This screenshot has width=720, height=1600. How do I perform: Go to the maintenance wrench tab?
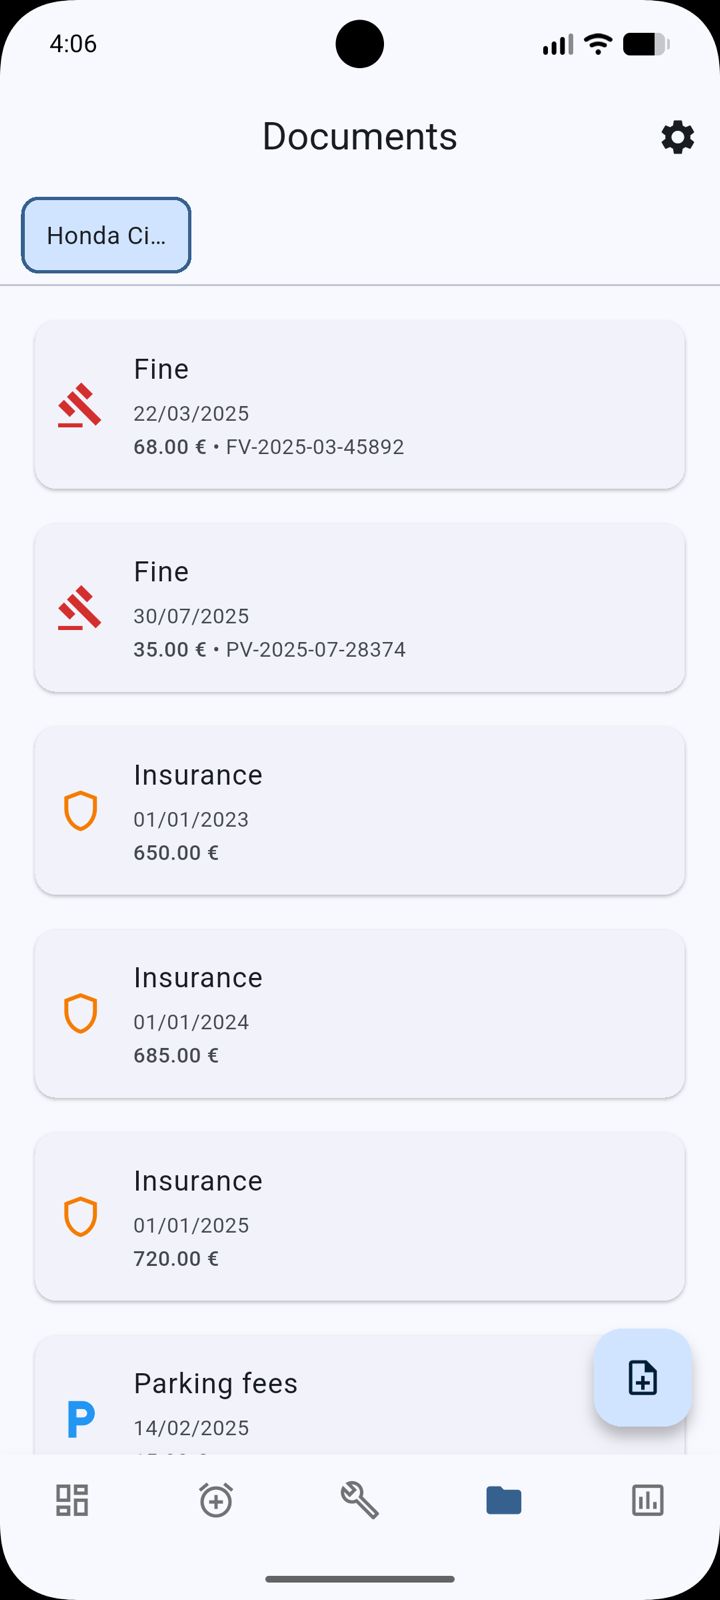360,1500
